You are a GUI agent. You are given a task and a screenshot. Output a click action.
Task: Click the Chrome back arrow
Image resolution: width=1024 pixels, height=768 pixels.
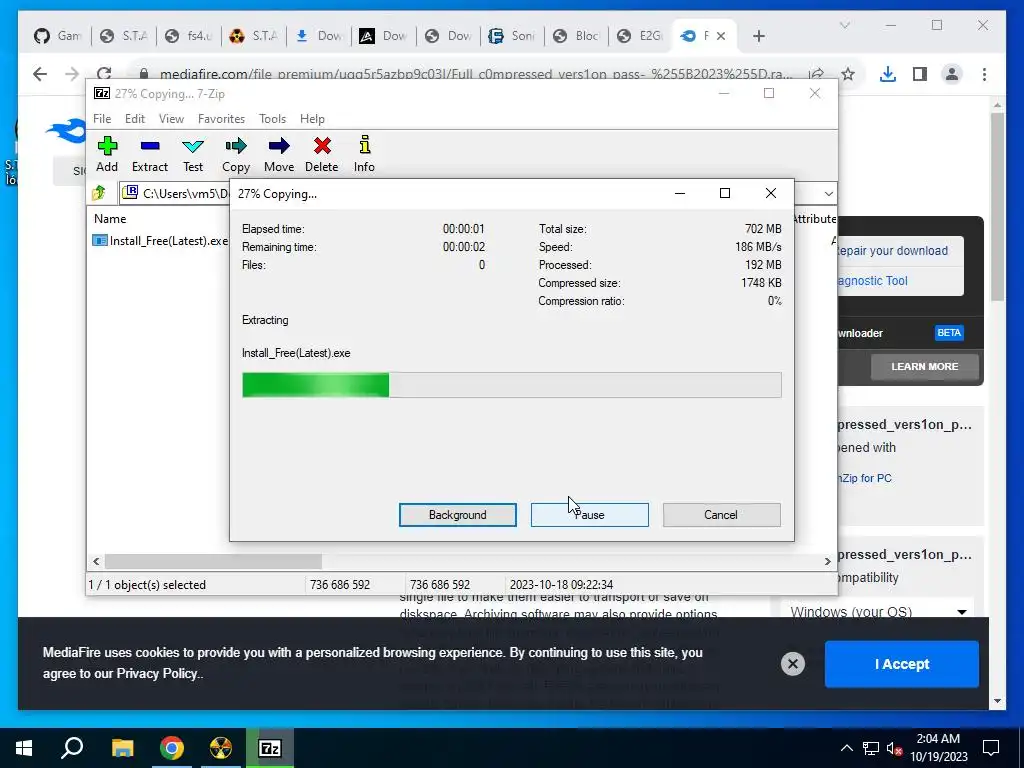(40, 74)
